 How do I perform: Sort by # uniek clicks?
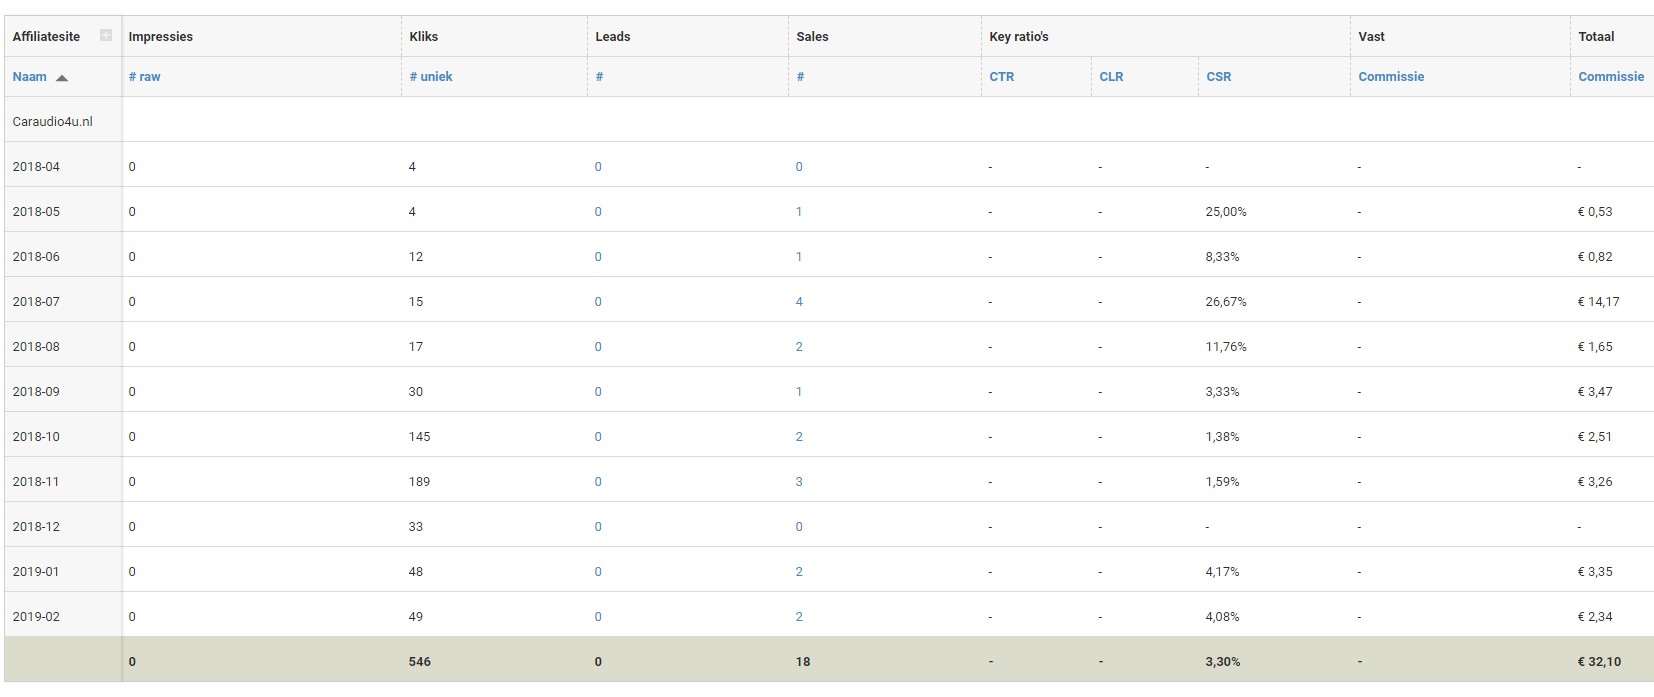pos(431,76)
